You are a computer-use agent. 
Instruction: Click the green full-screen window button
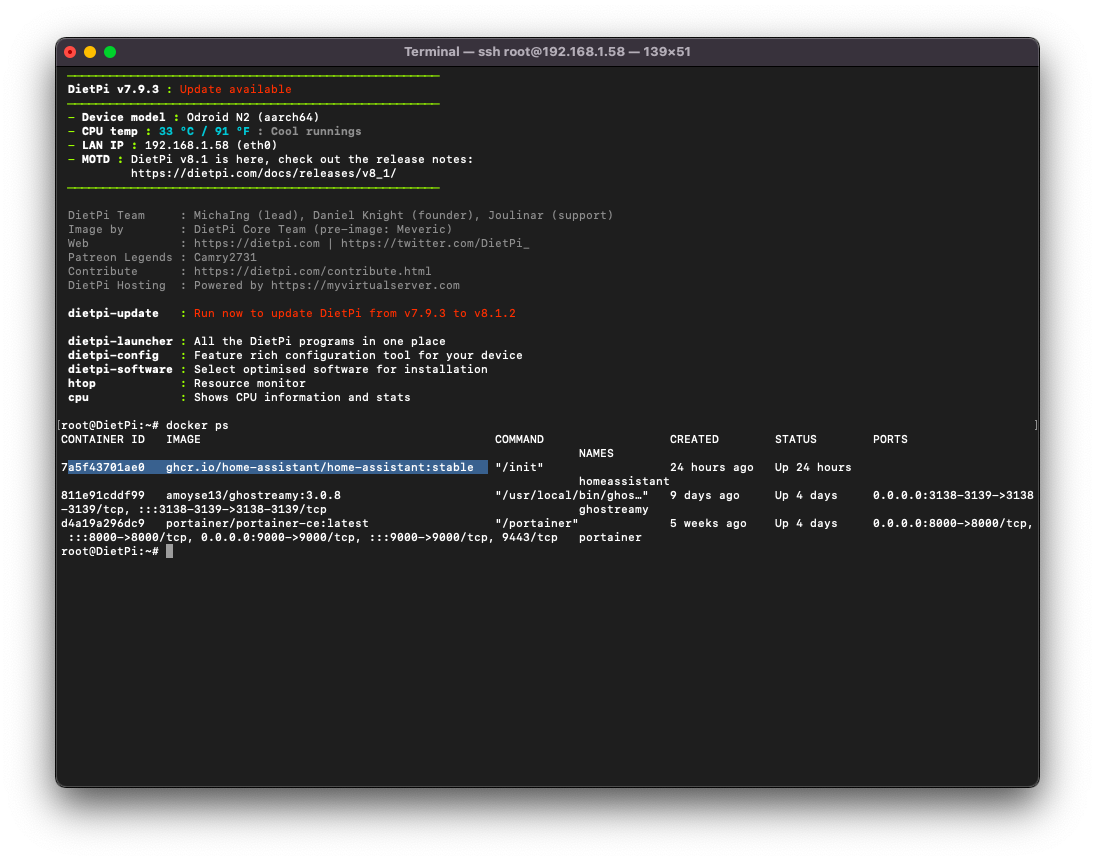(x=110, y=52)
